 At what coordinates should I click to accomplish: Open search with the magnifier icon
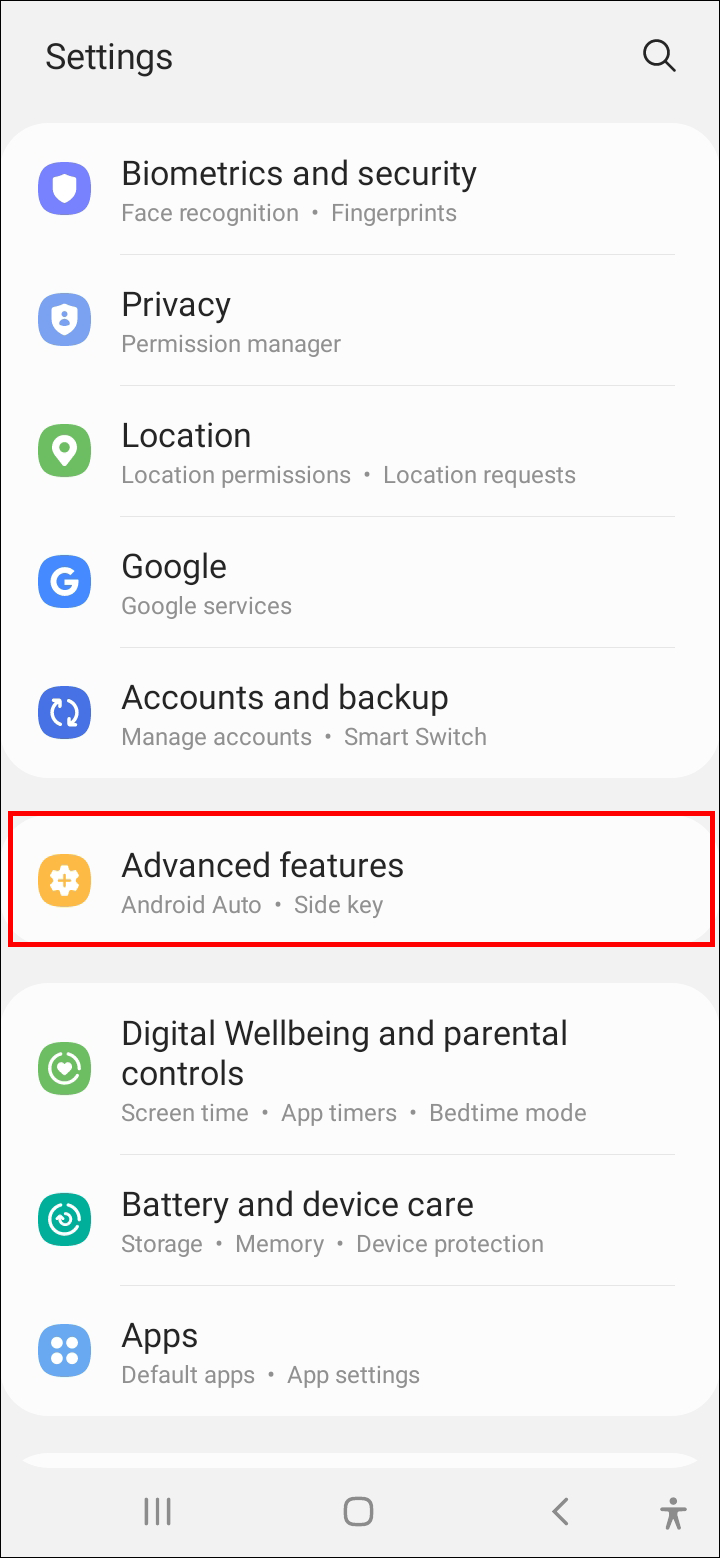[659, 56]
